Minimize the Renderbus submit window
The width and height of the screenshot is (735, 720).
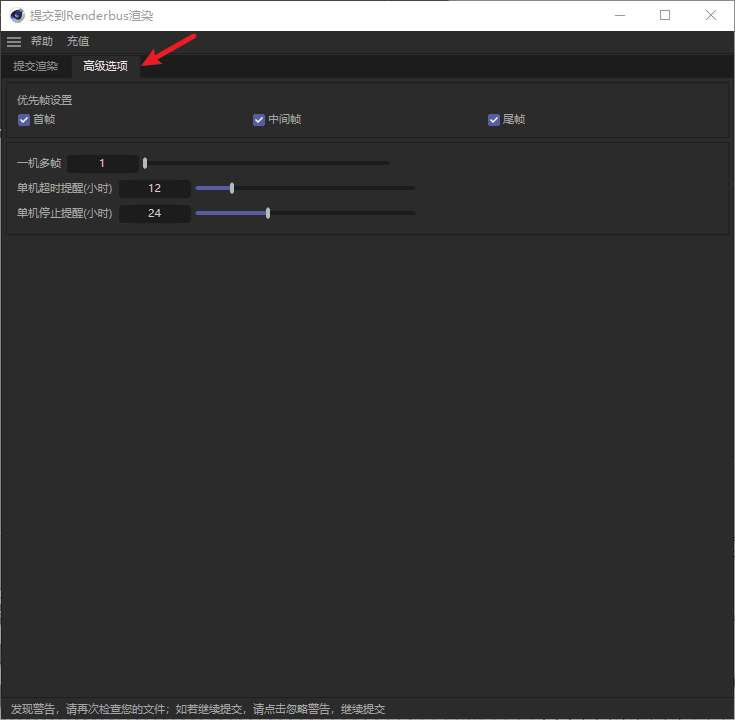pos(619,16)
